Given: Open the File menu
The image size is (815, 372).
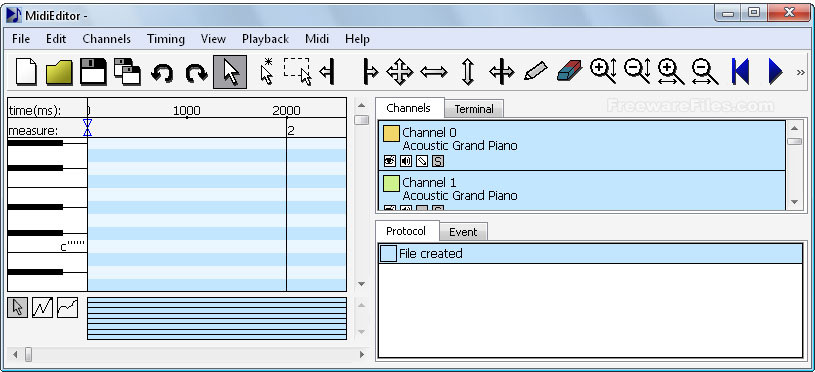Looking at the screenshot, I should (21, 39).
